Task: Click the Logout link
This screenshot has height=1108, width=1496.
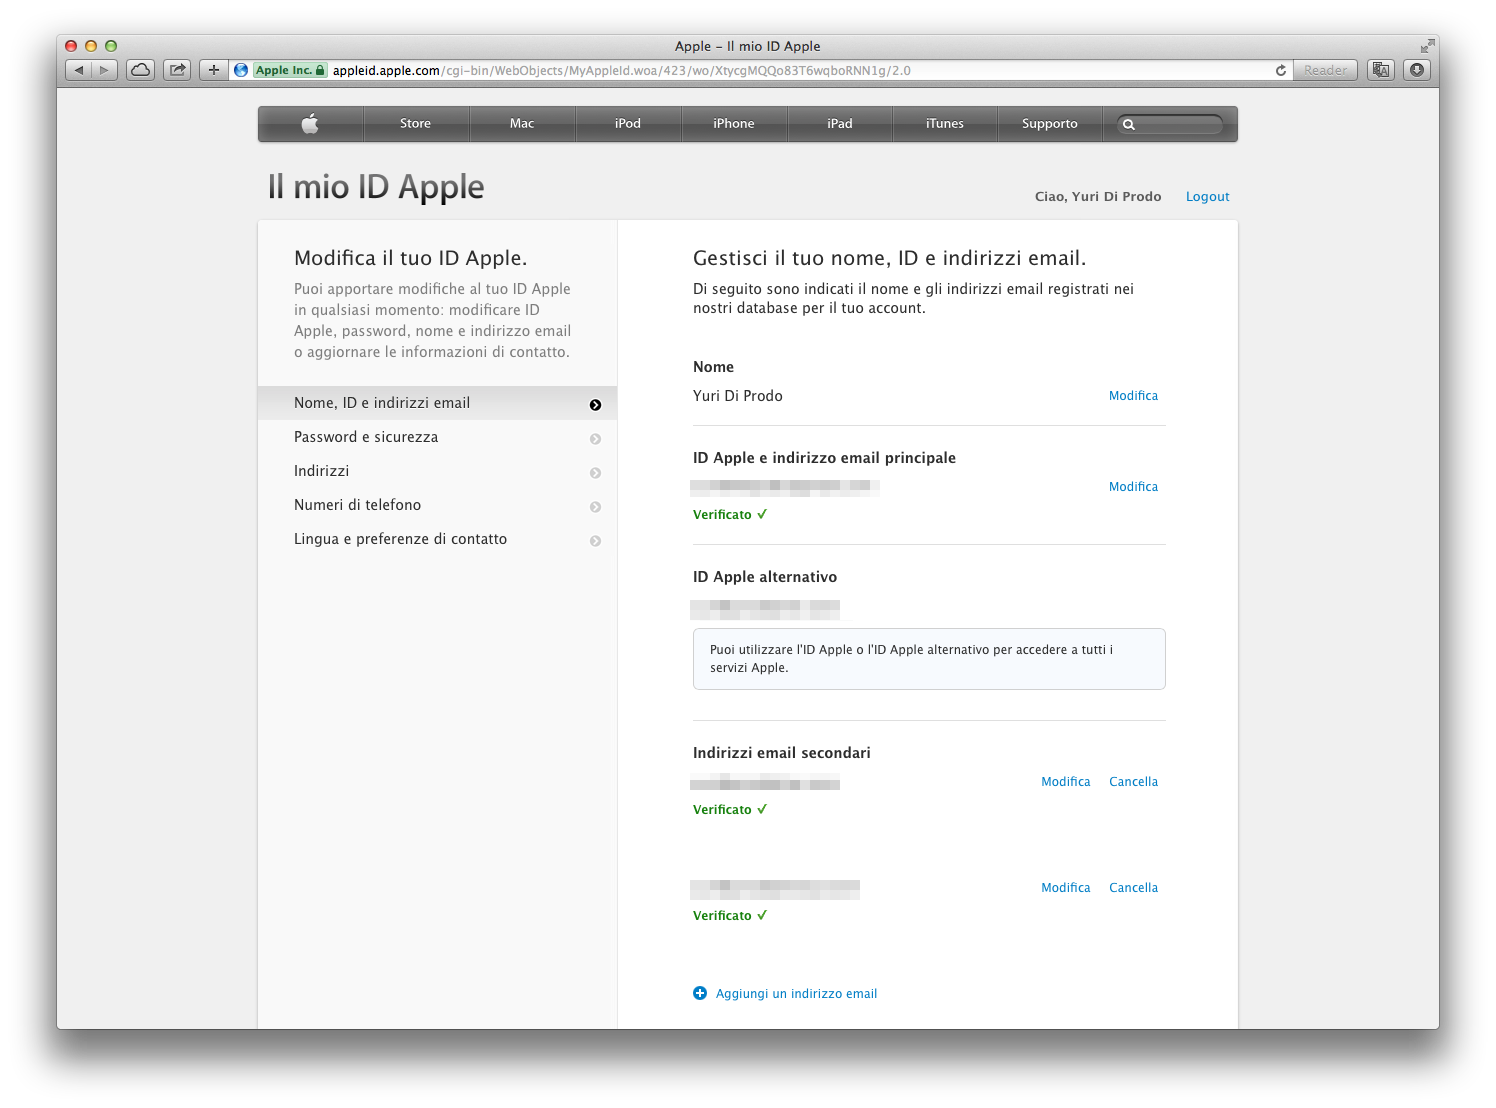Action: pos(1207,197)
